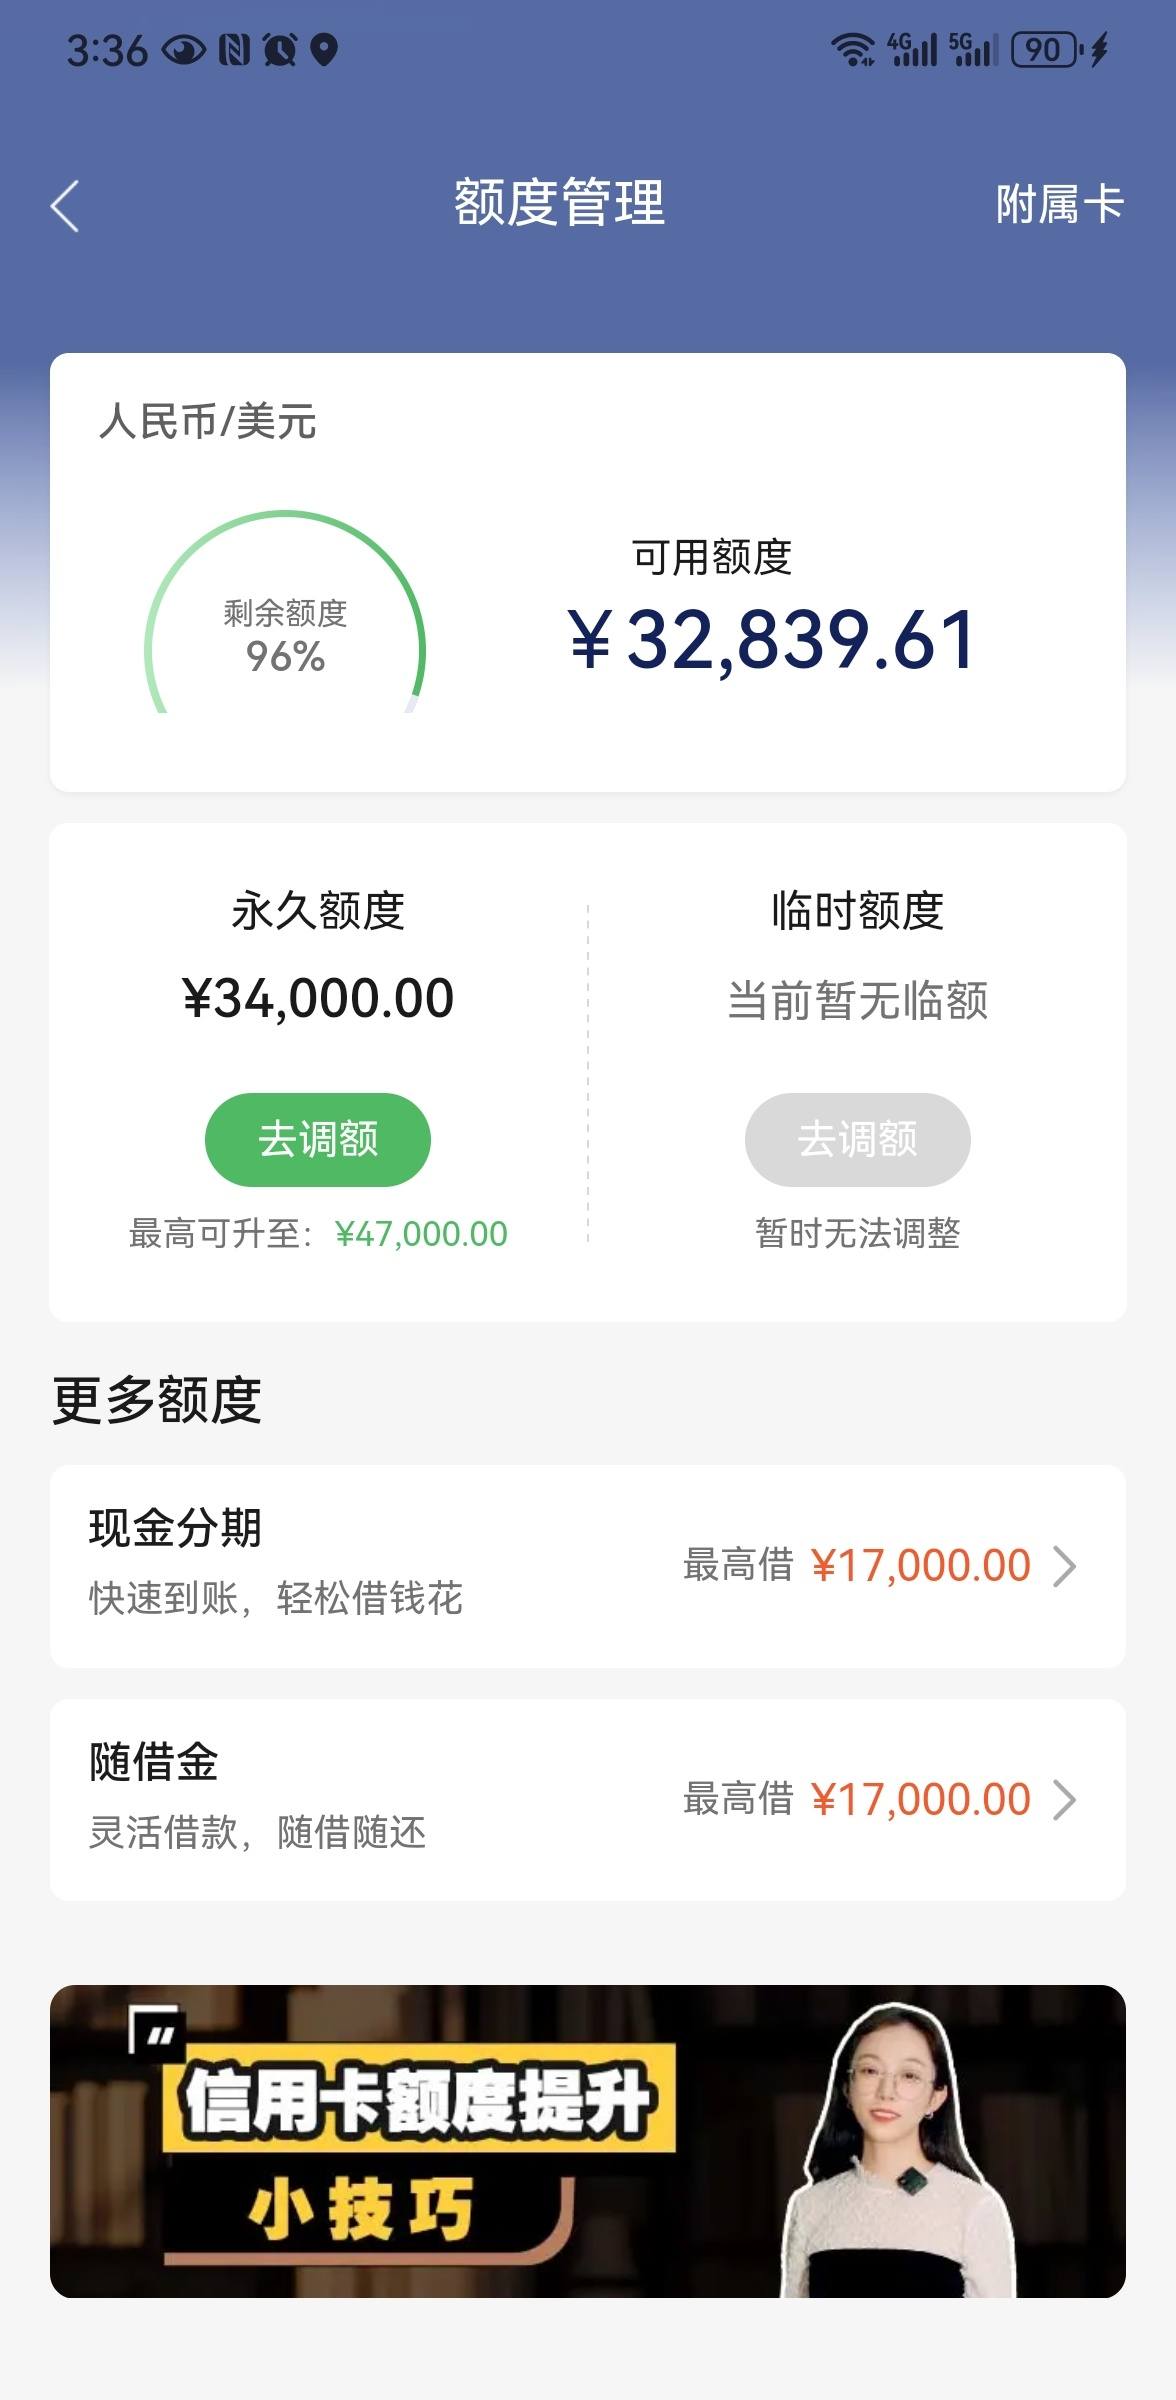The height and width of the screenshot is (2400, 1176).
Task: Open the 现金分期 cash installment entry
Action: point(588,1566)
